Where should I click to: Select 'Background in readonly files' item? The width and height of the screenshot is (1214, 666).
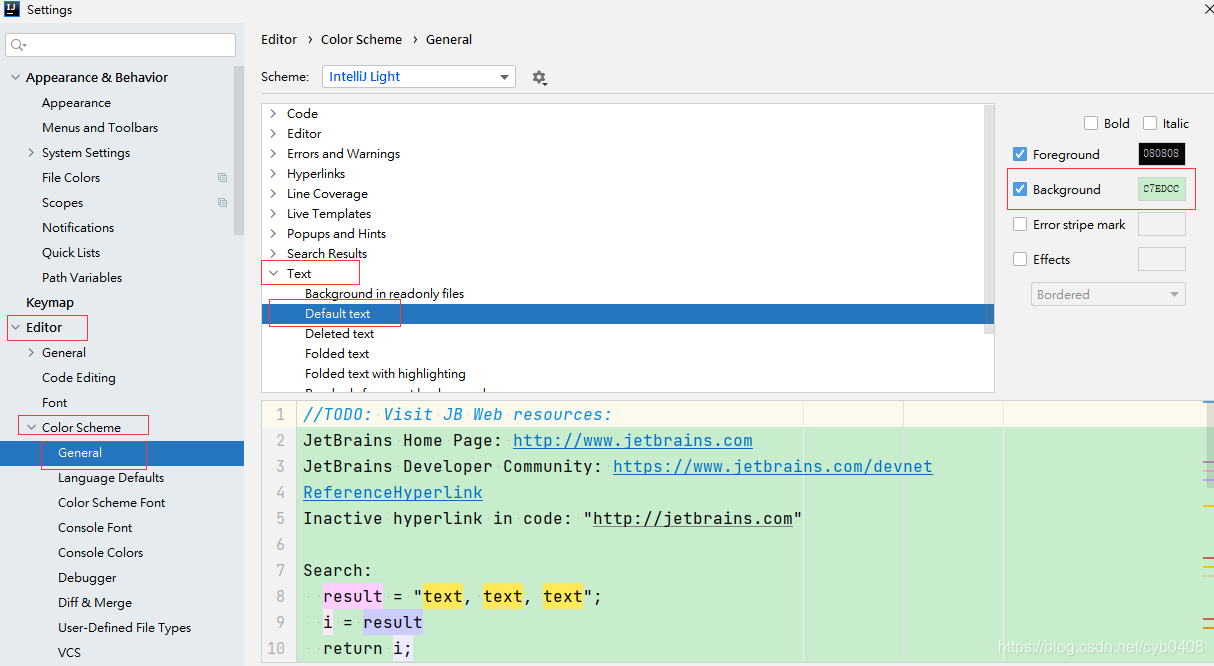384,293
